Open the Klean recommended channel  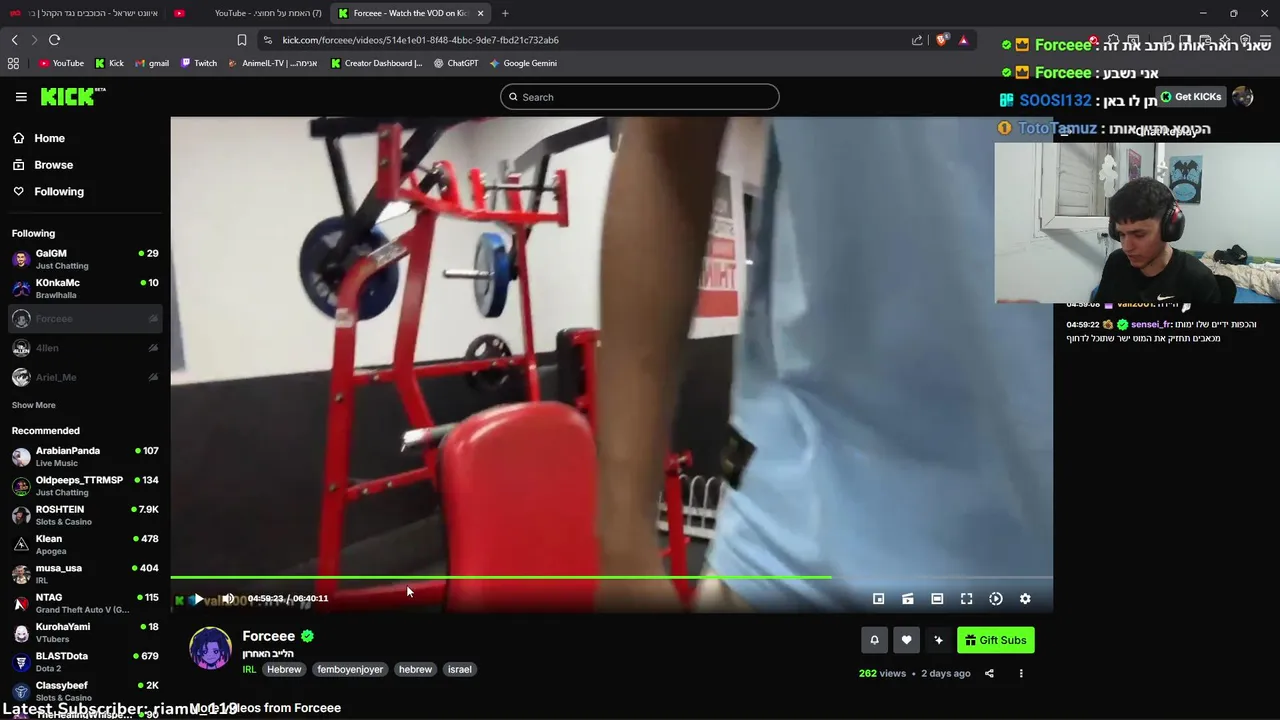(x=85, y=544)
